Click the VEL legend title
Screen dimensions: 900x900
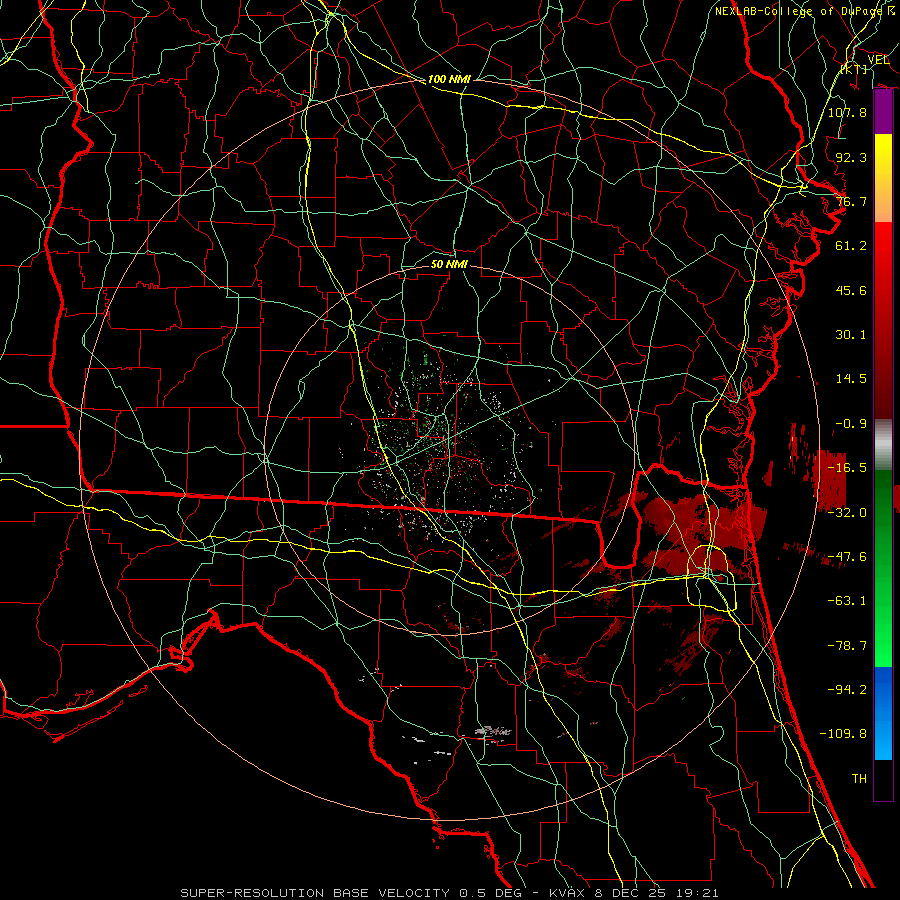pyautogui.click(x=878, y=60)
